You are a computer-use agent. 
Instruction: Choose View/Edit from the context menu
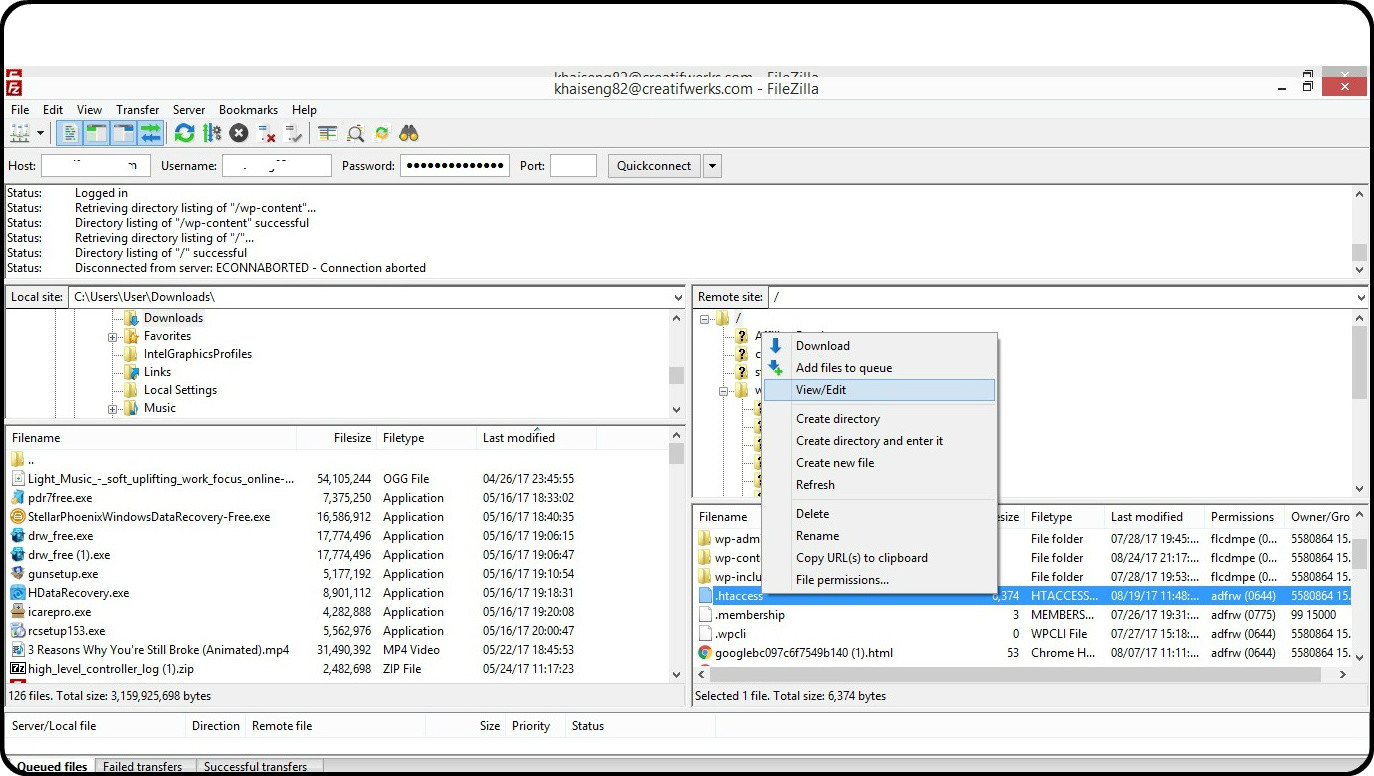pyautogui.click(x=880, y=390)
